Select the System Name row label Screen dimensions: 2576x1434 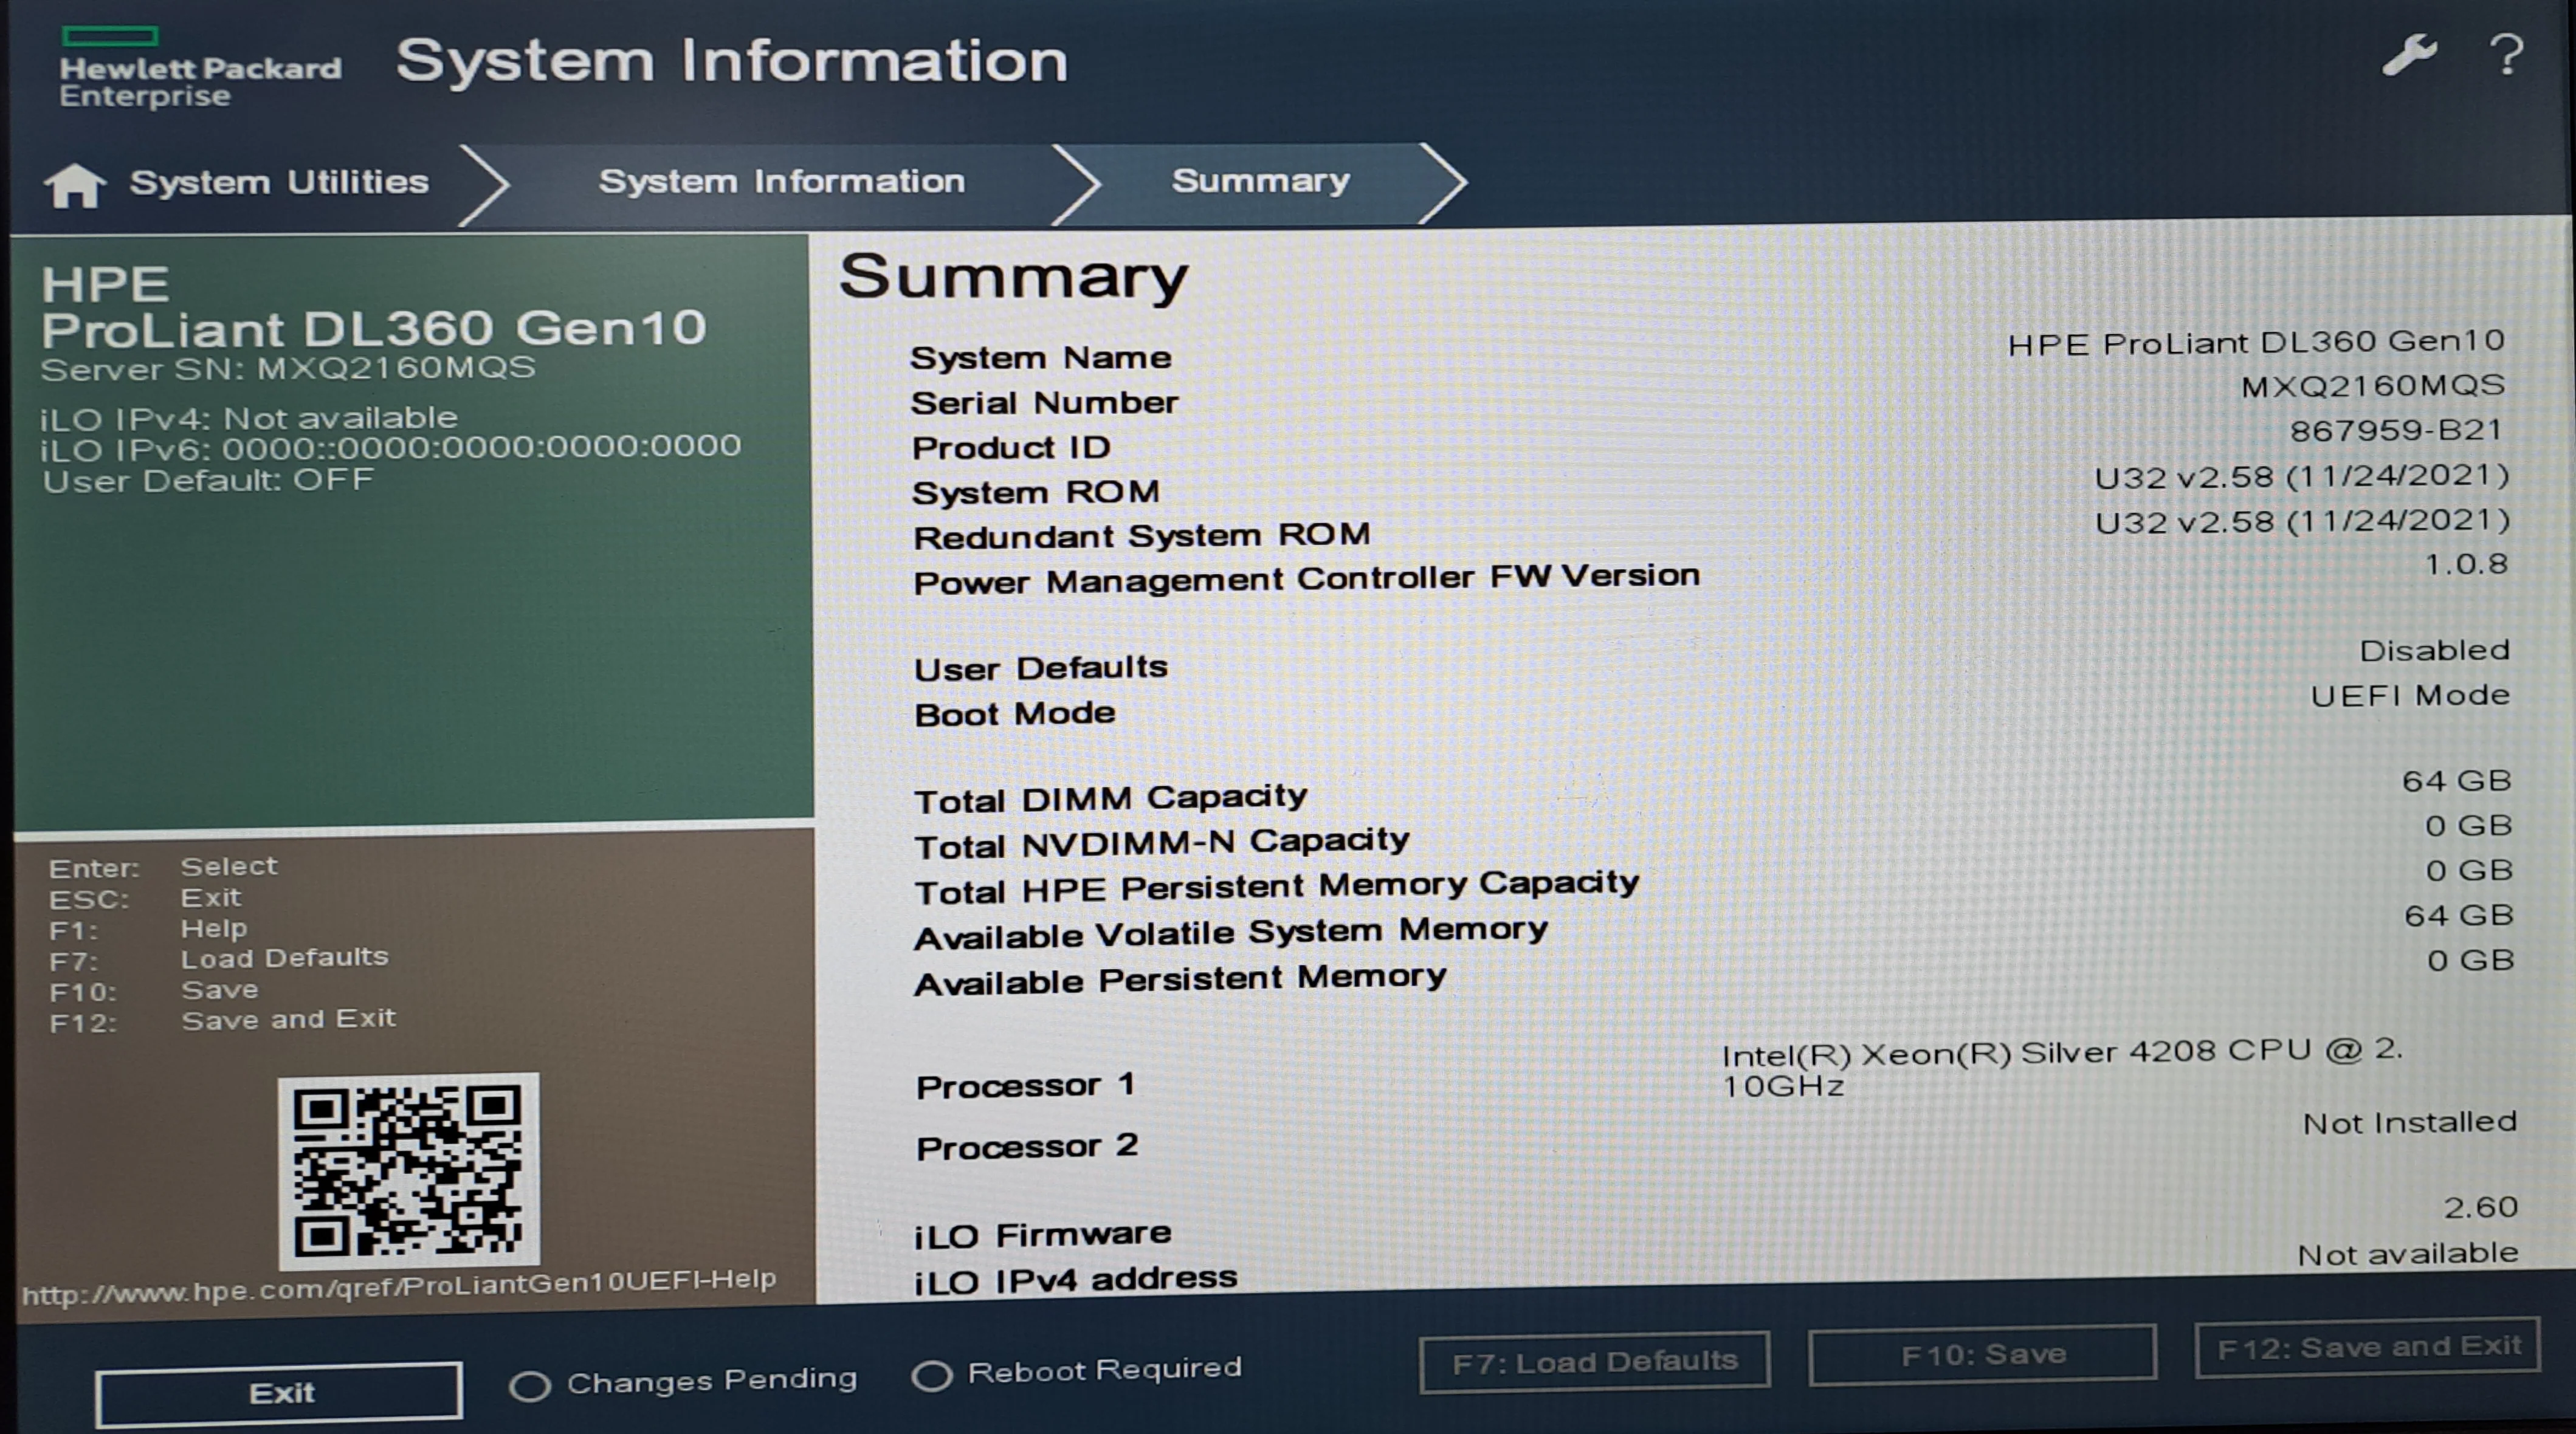pyautogui.click(x=1040, y=357)
